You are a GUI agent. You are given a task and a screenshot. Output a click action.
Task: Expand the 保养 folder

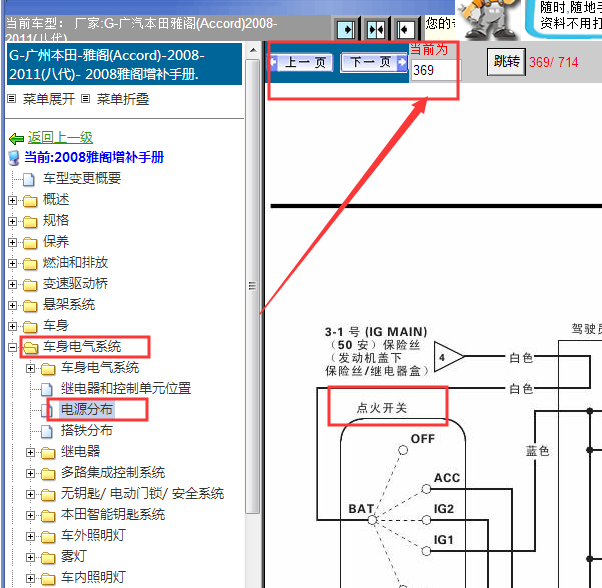12,243
